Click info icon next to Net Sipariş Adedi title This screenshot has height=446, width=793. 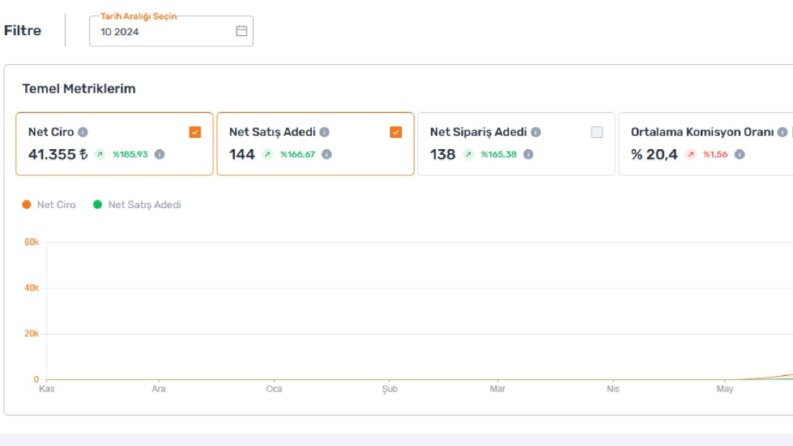pyautogui.click(x=536, y=132)
